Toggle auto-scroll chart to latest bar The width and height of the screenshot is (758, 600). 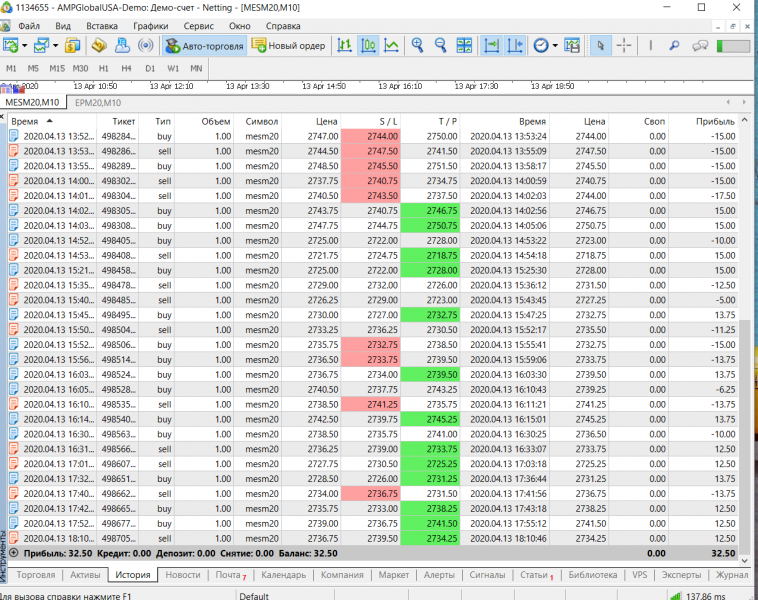pyautogui.click(x=492, y=45)
